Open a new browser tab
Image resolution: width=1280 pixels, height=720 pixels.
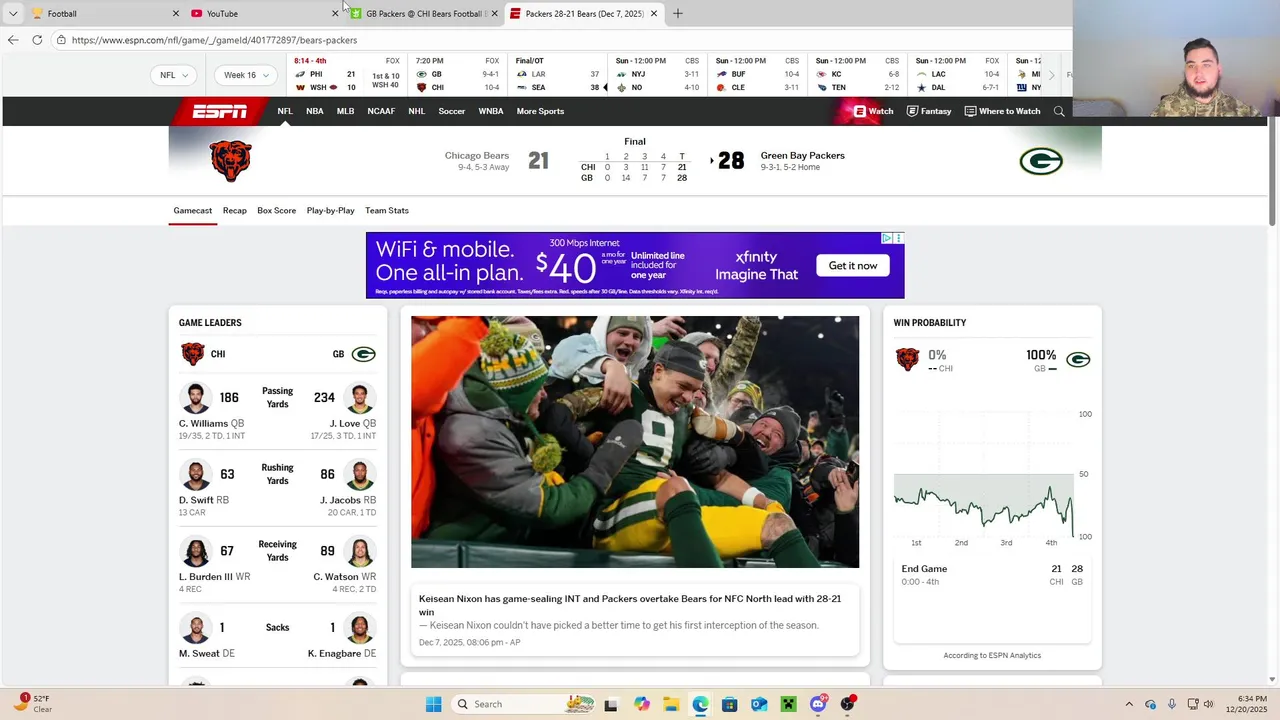pyautogui.click(x=677, y=13)
